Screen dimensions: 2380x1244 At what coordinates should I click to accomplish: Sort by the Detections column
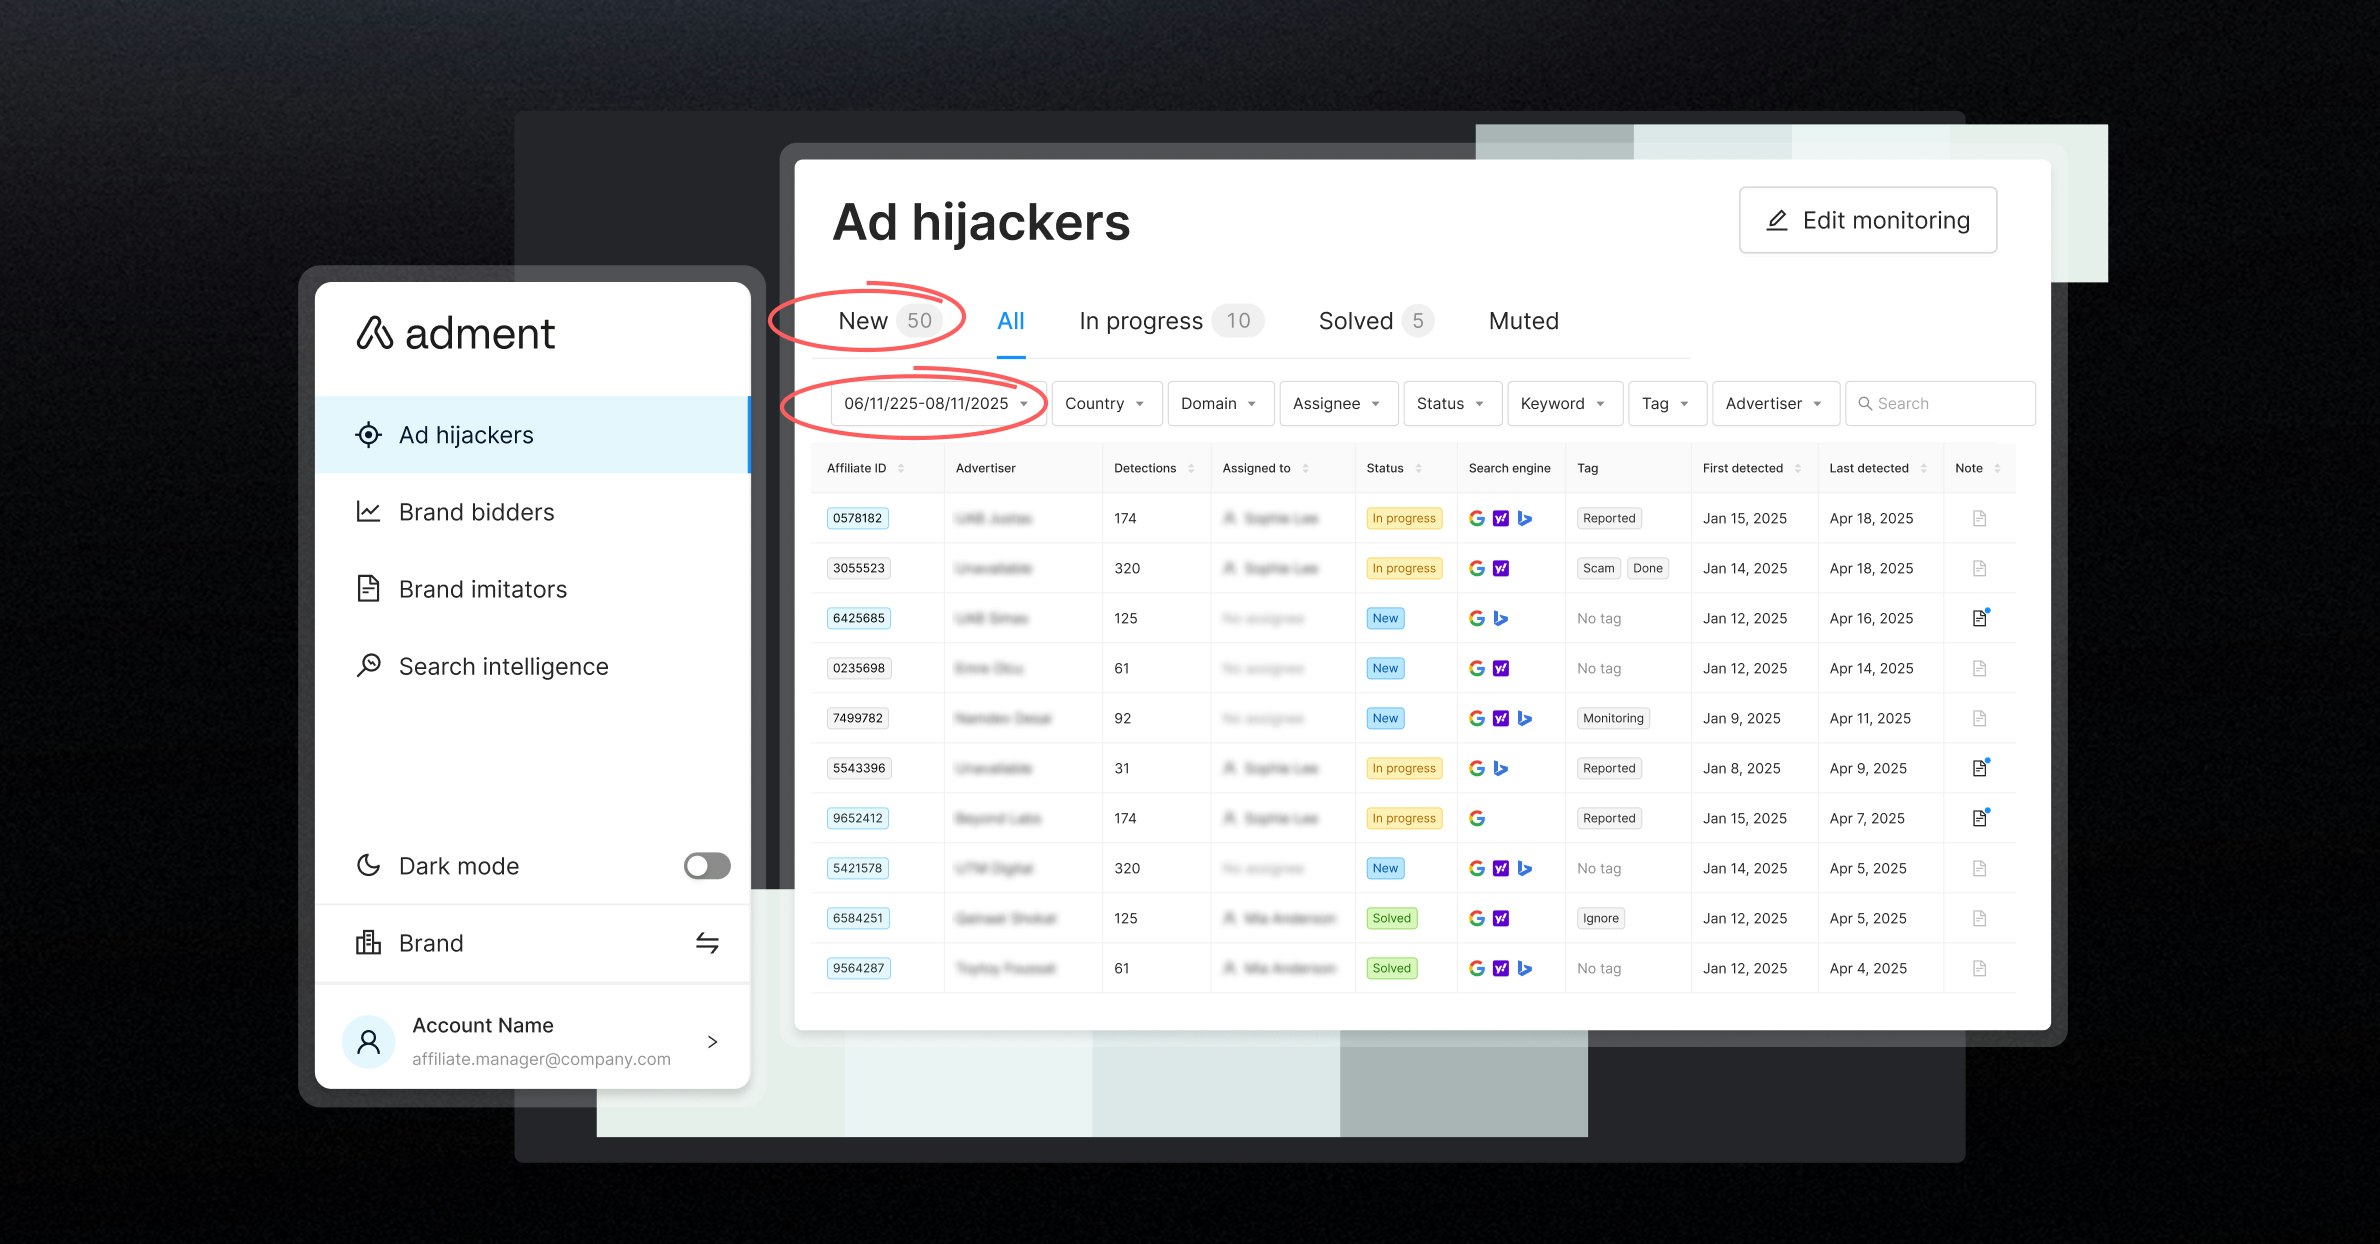click(1191, 468)
